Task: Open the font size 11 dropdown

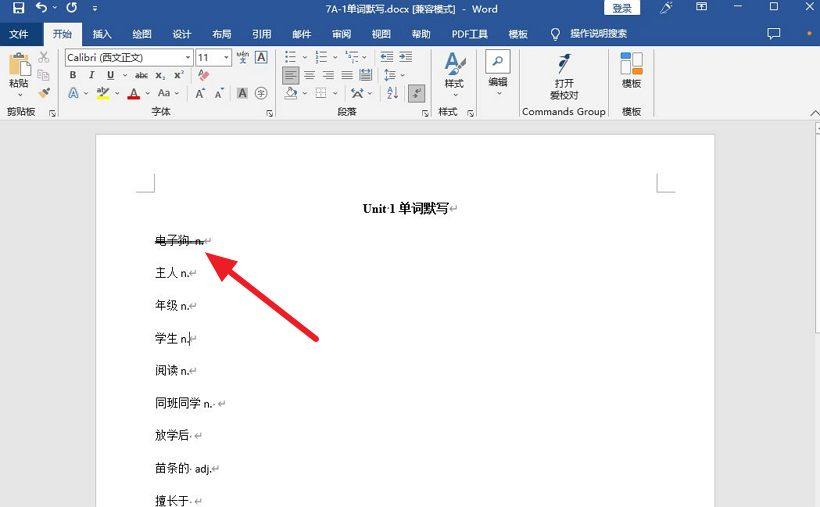Action: [x=226, y=57]
